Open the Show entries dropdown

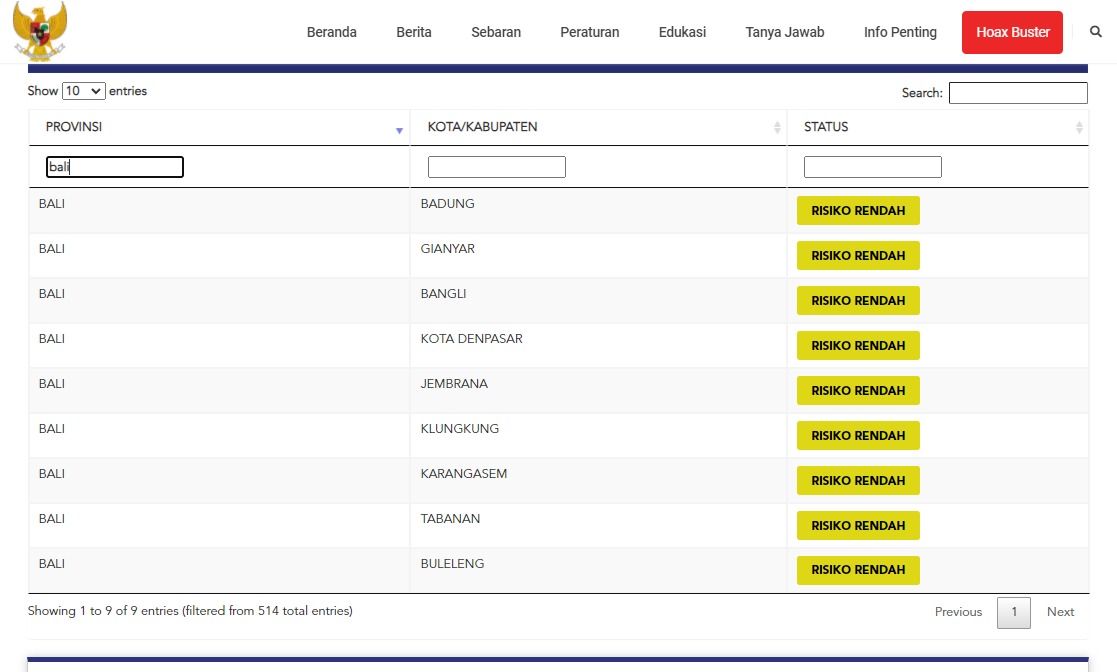pos(83,91)
